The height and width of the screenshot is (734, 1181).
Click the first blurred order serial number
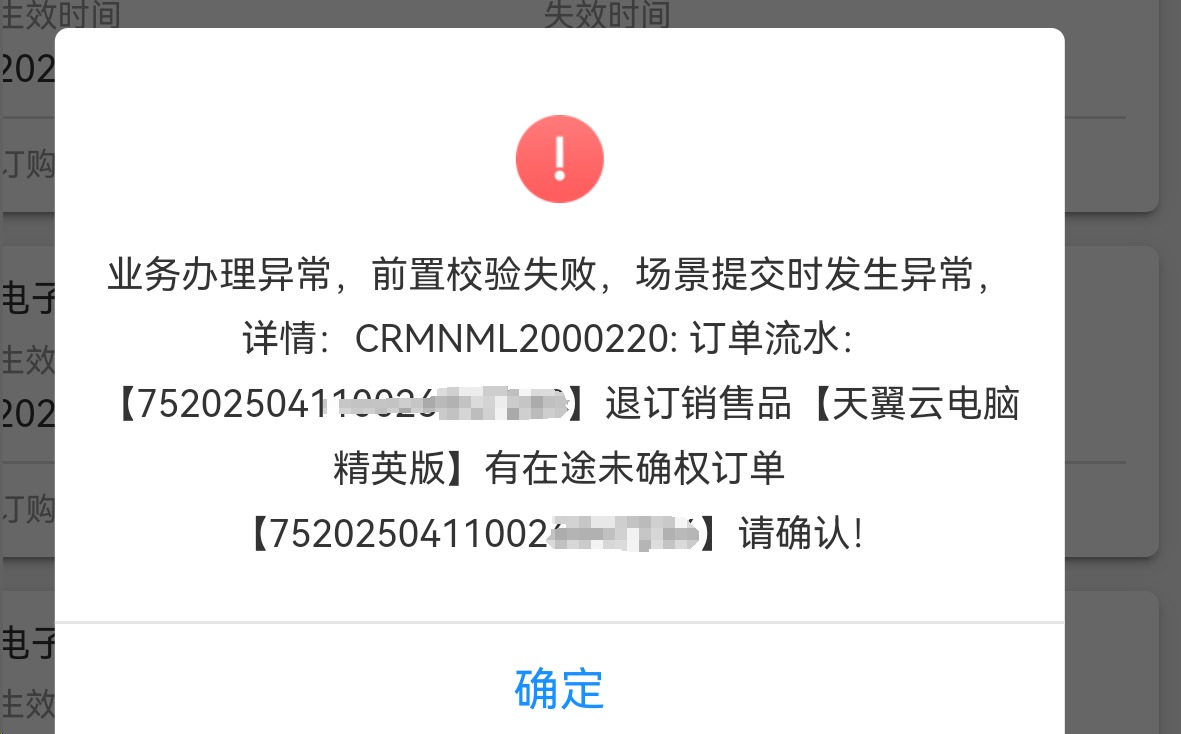351,404
